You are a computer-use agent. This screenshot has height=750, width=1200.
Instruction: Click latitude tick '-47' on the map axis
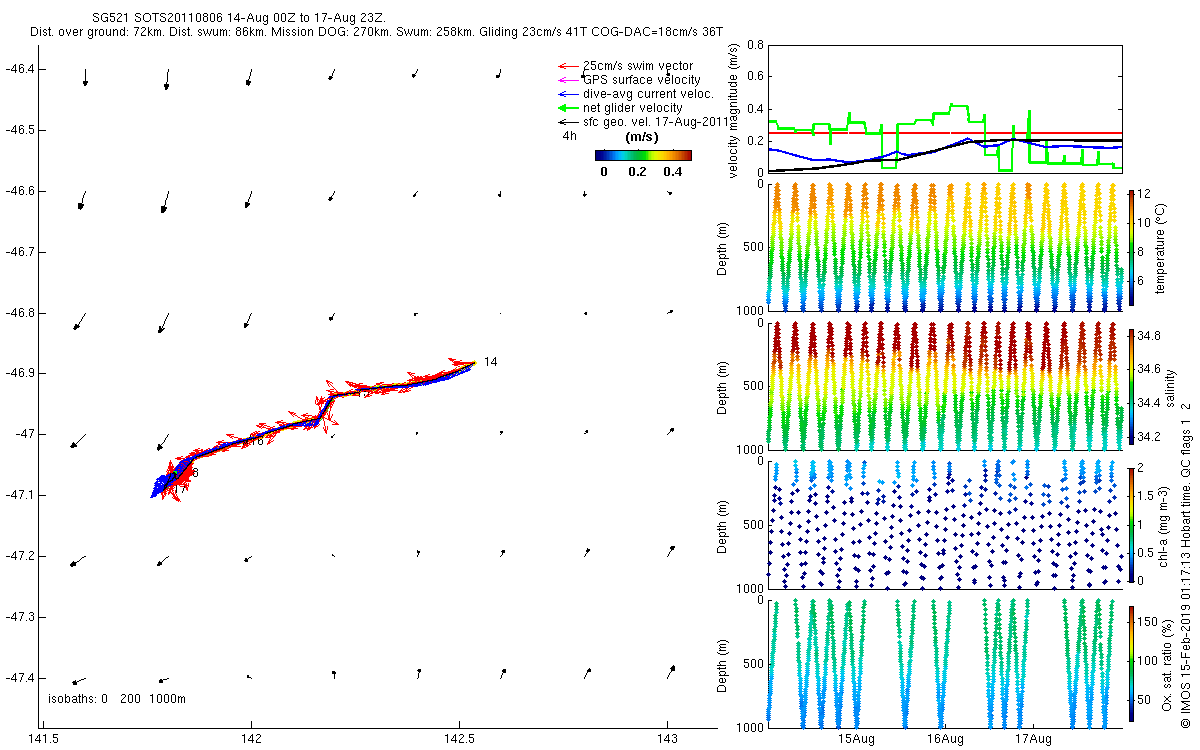point(27,434)
